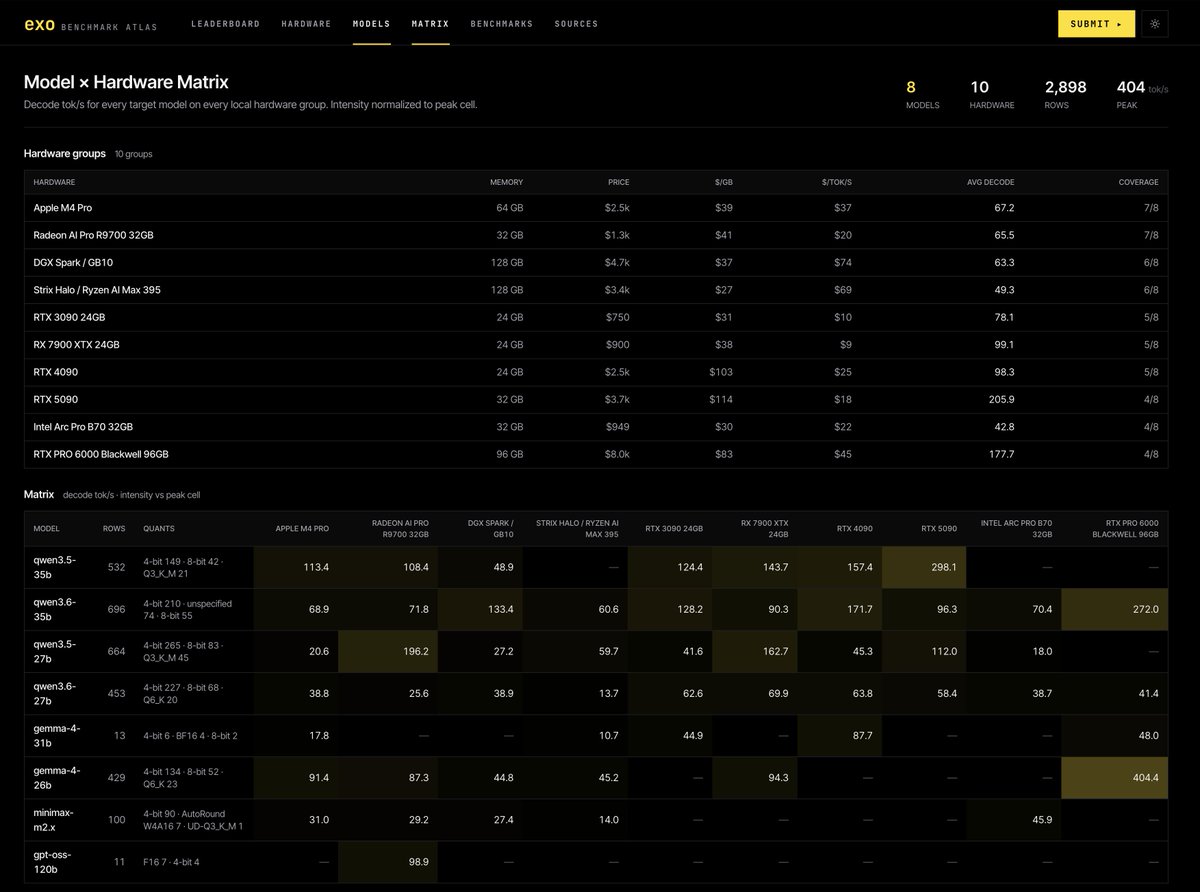Click the 171.7 cell under RTX 4090
The image size is (1200, 892).
(840, 609)
